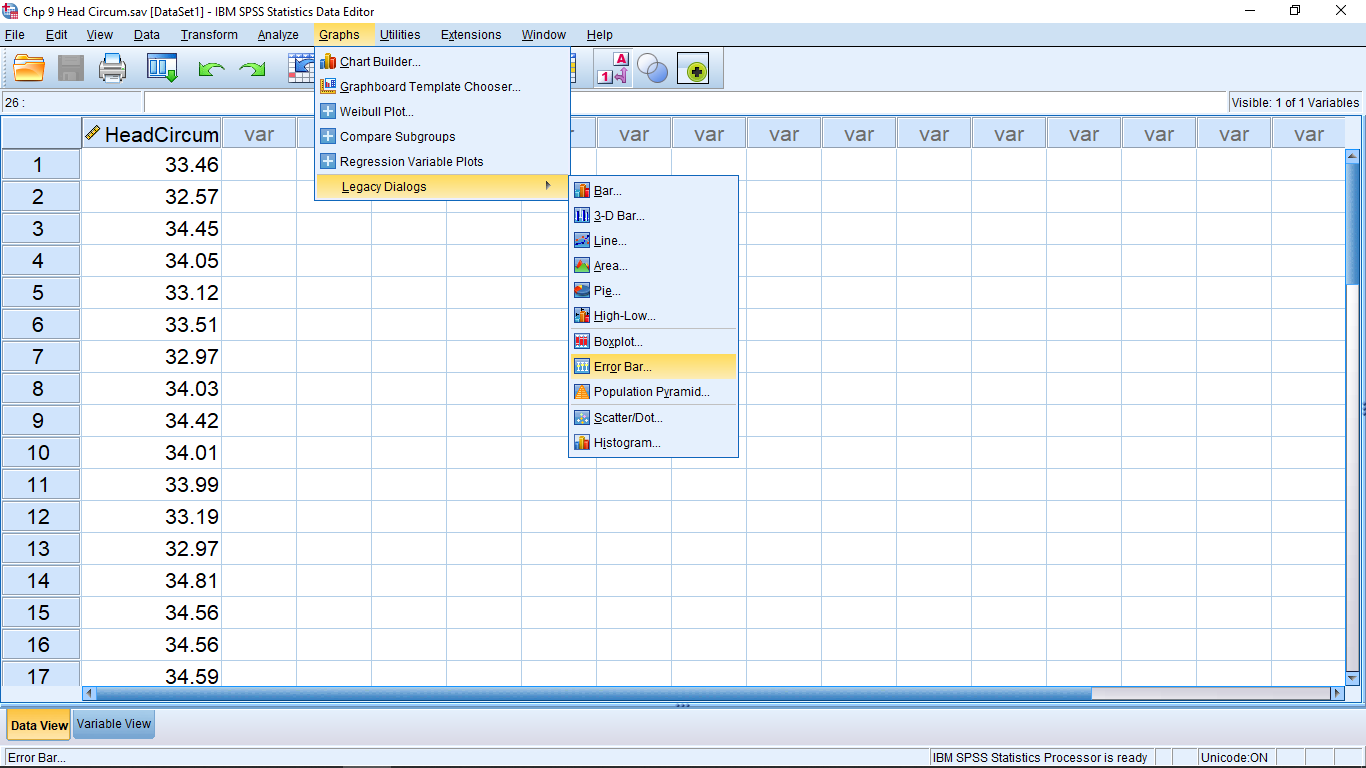Image resolution: width=1366 pixels, height=768 pixels.
Task: Click the Open data document folder icon
Action: 29,69
